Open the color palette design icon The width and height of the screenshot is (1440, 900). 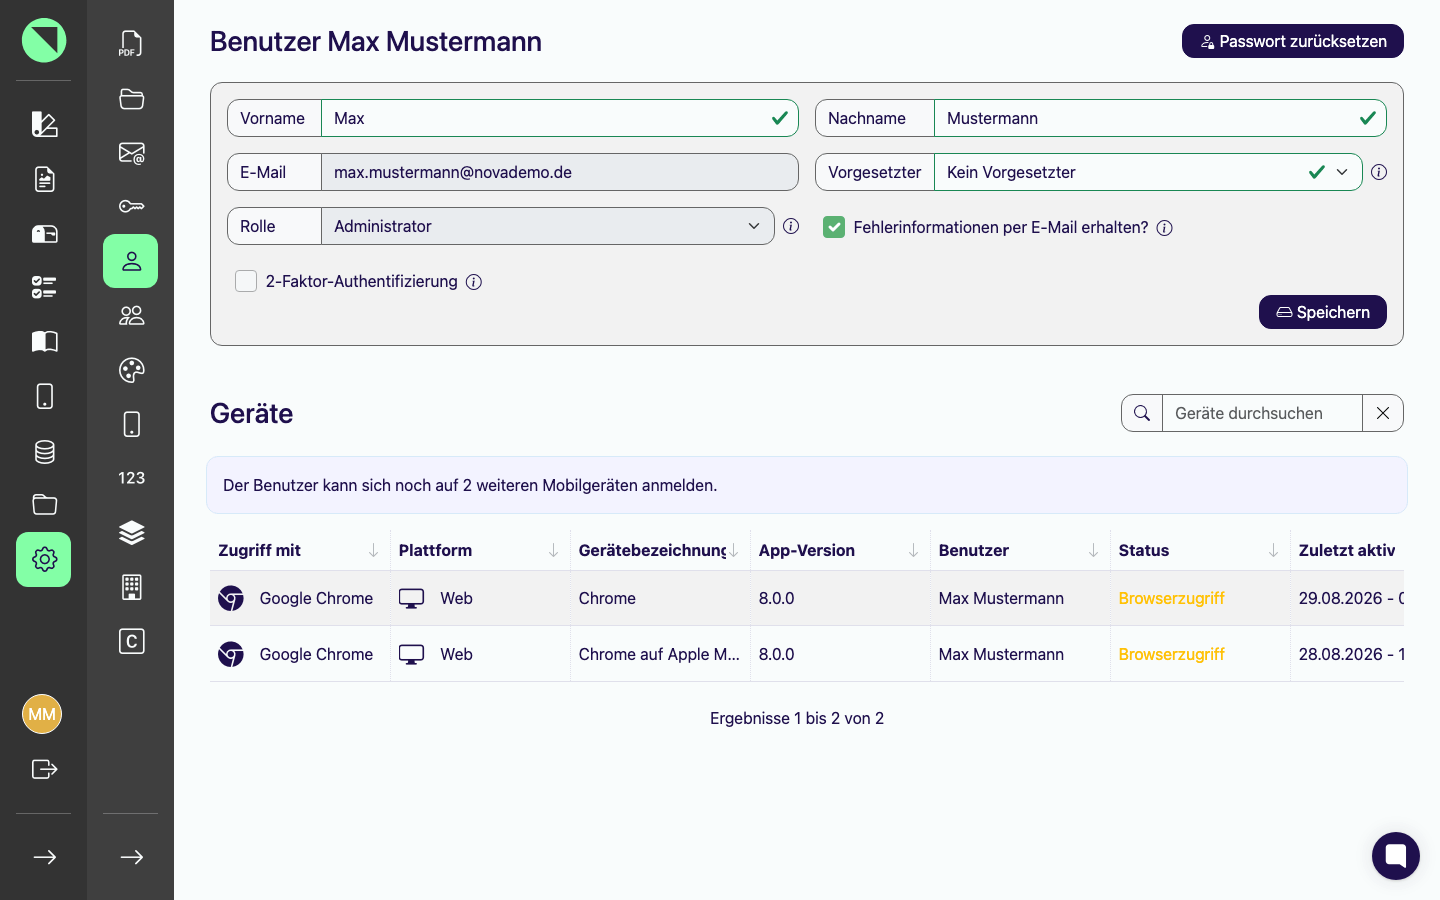(x=131, y=370)
